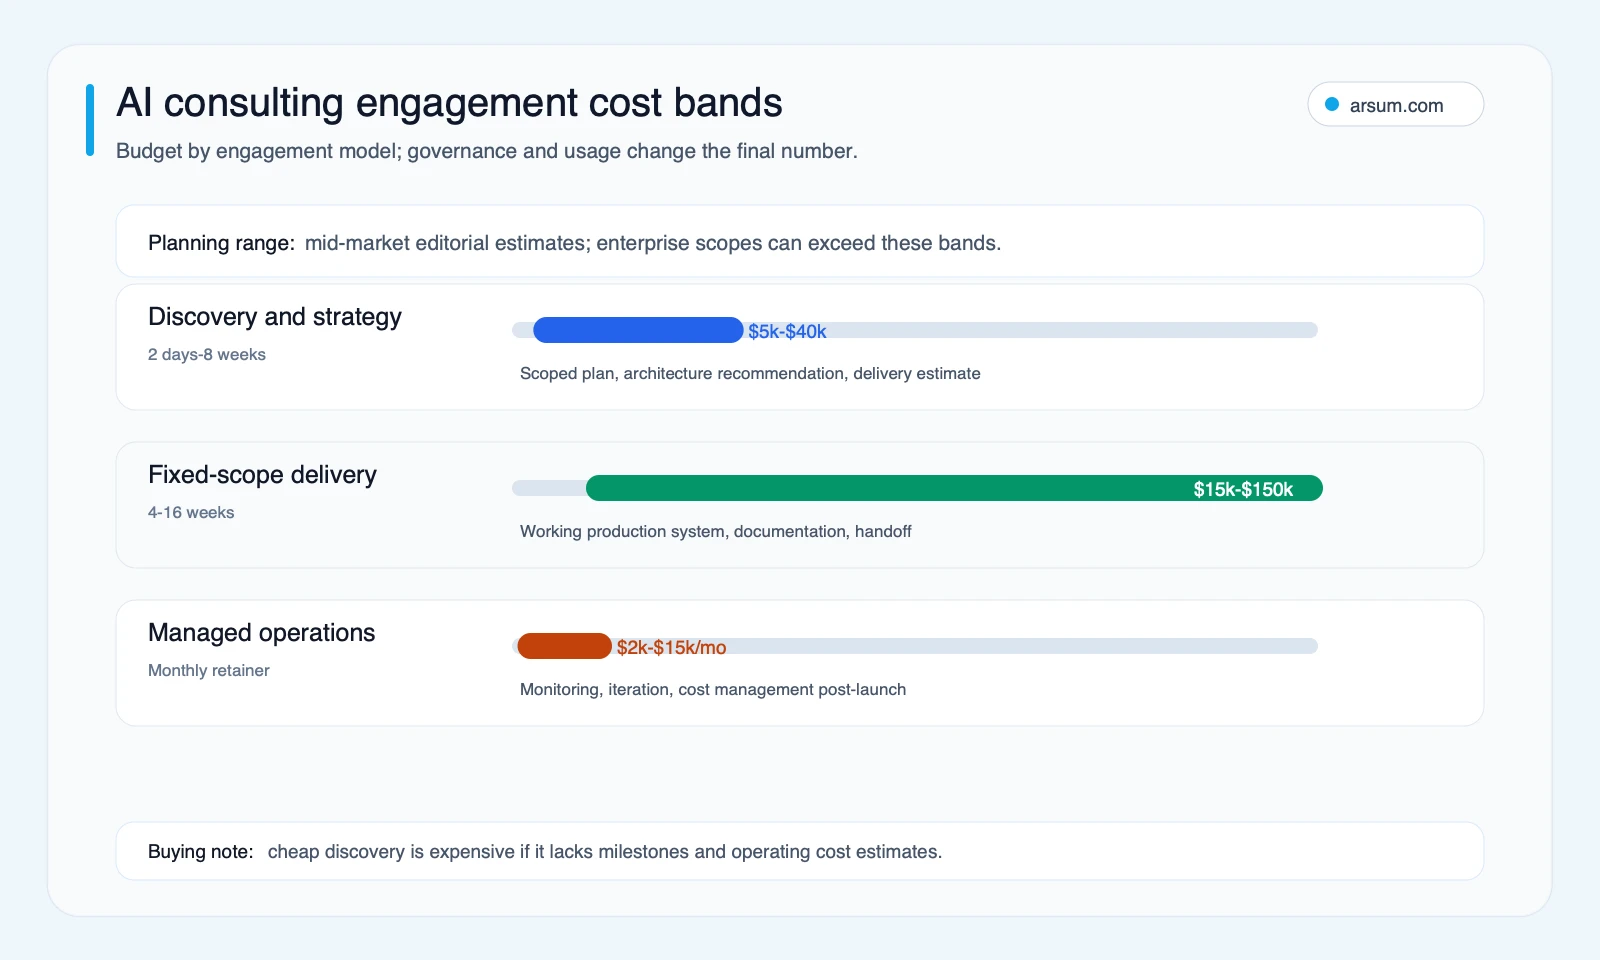The image size is (1600, 960).
Task: Click 'mid-market editorial estimates' planning text
Action: (653, 243)
